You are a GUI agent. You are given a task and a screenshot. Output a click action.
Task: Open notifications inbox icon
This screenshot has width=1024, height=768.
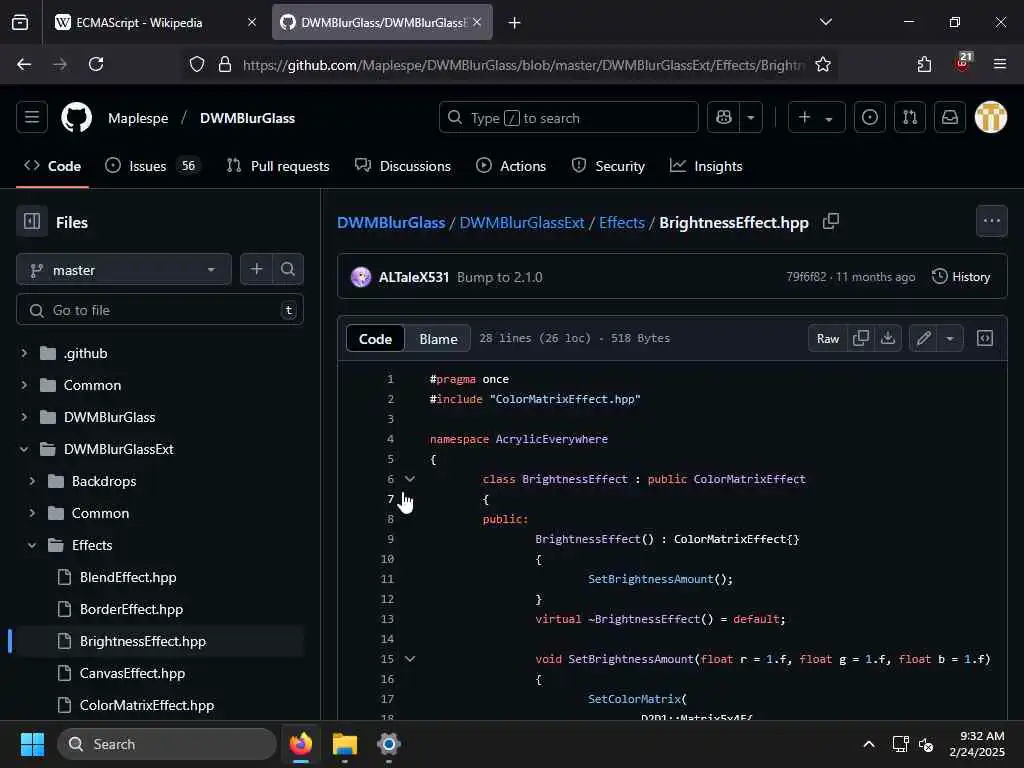[950, 118]
